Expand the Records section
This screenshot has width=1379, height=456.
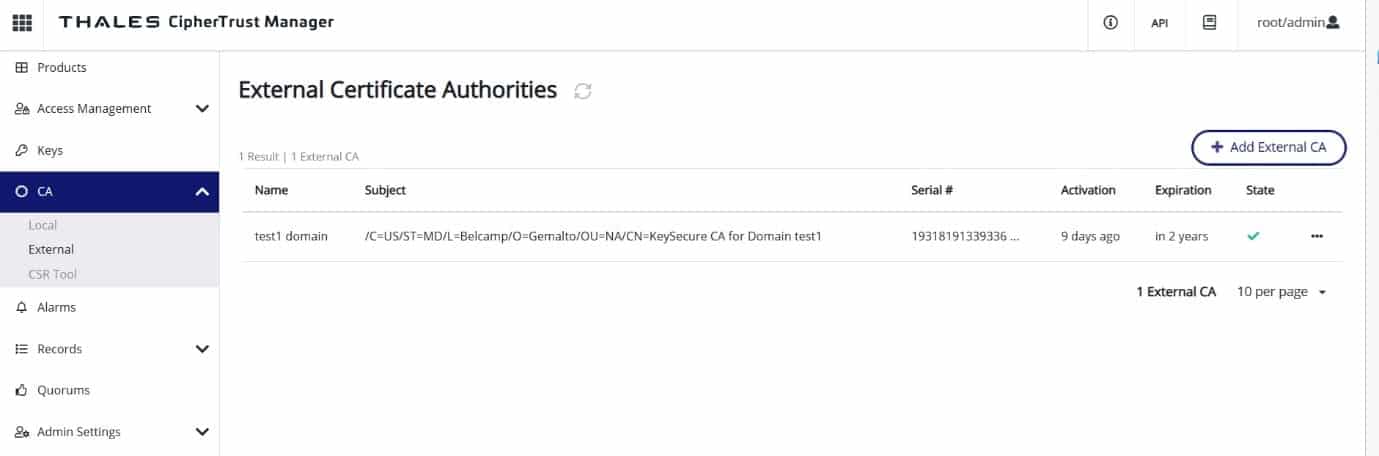[x=202, y=349]
